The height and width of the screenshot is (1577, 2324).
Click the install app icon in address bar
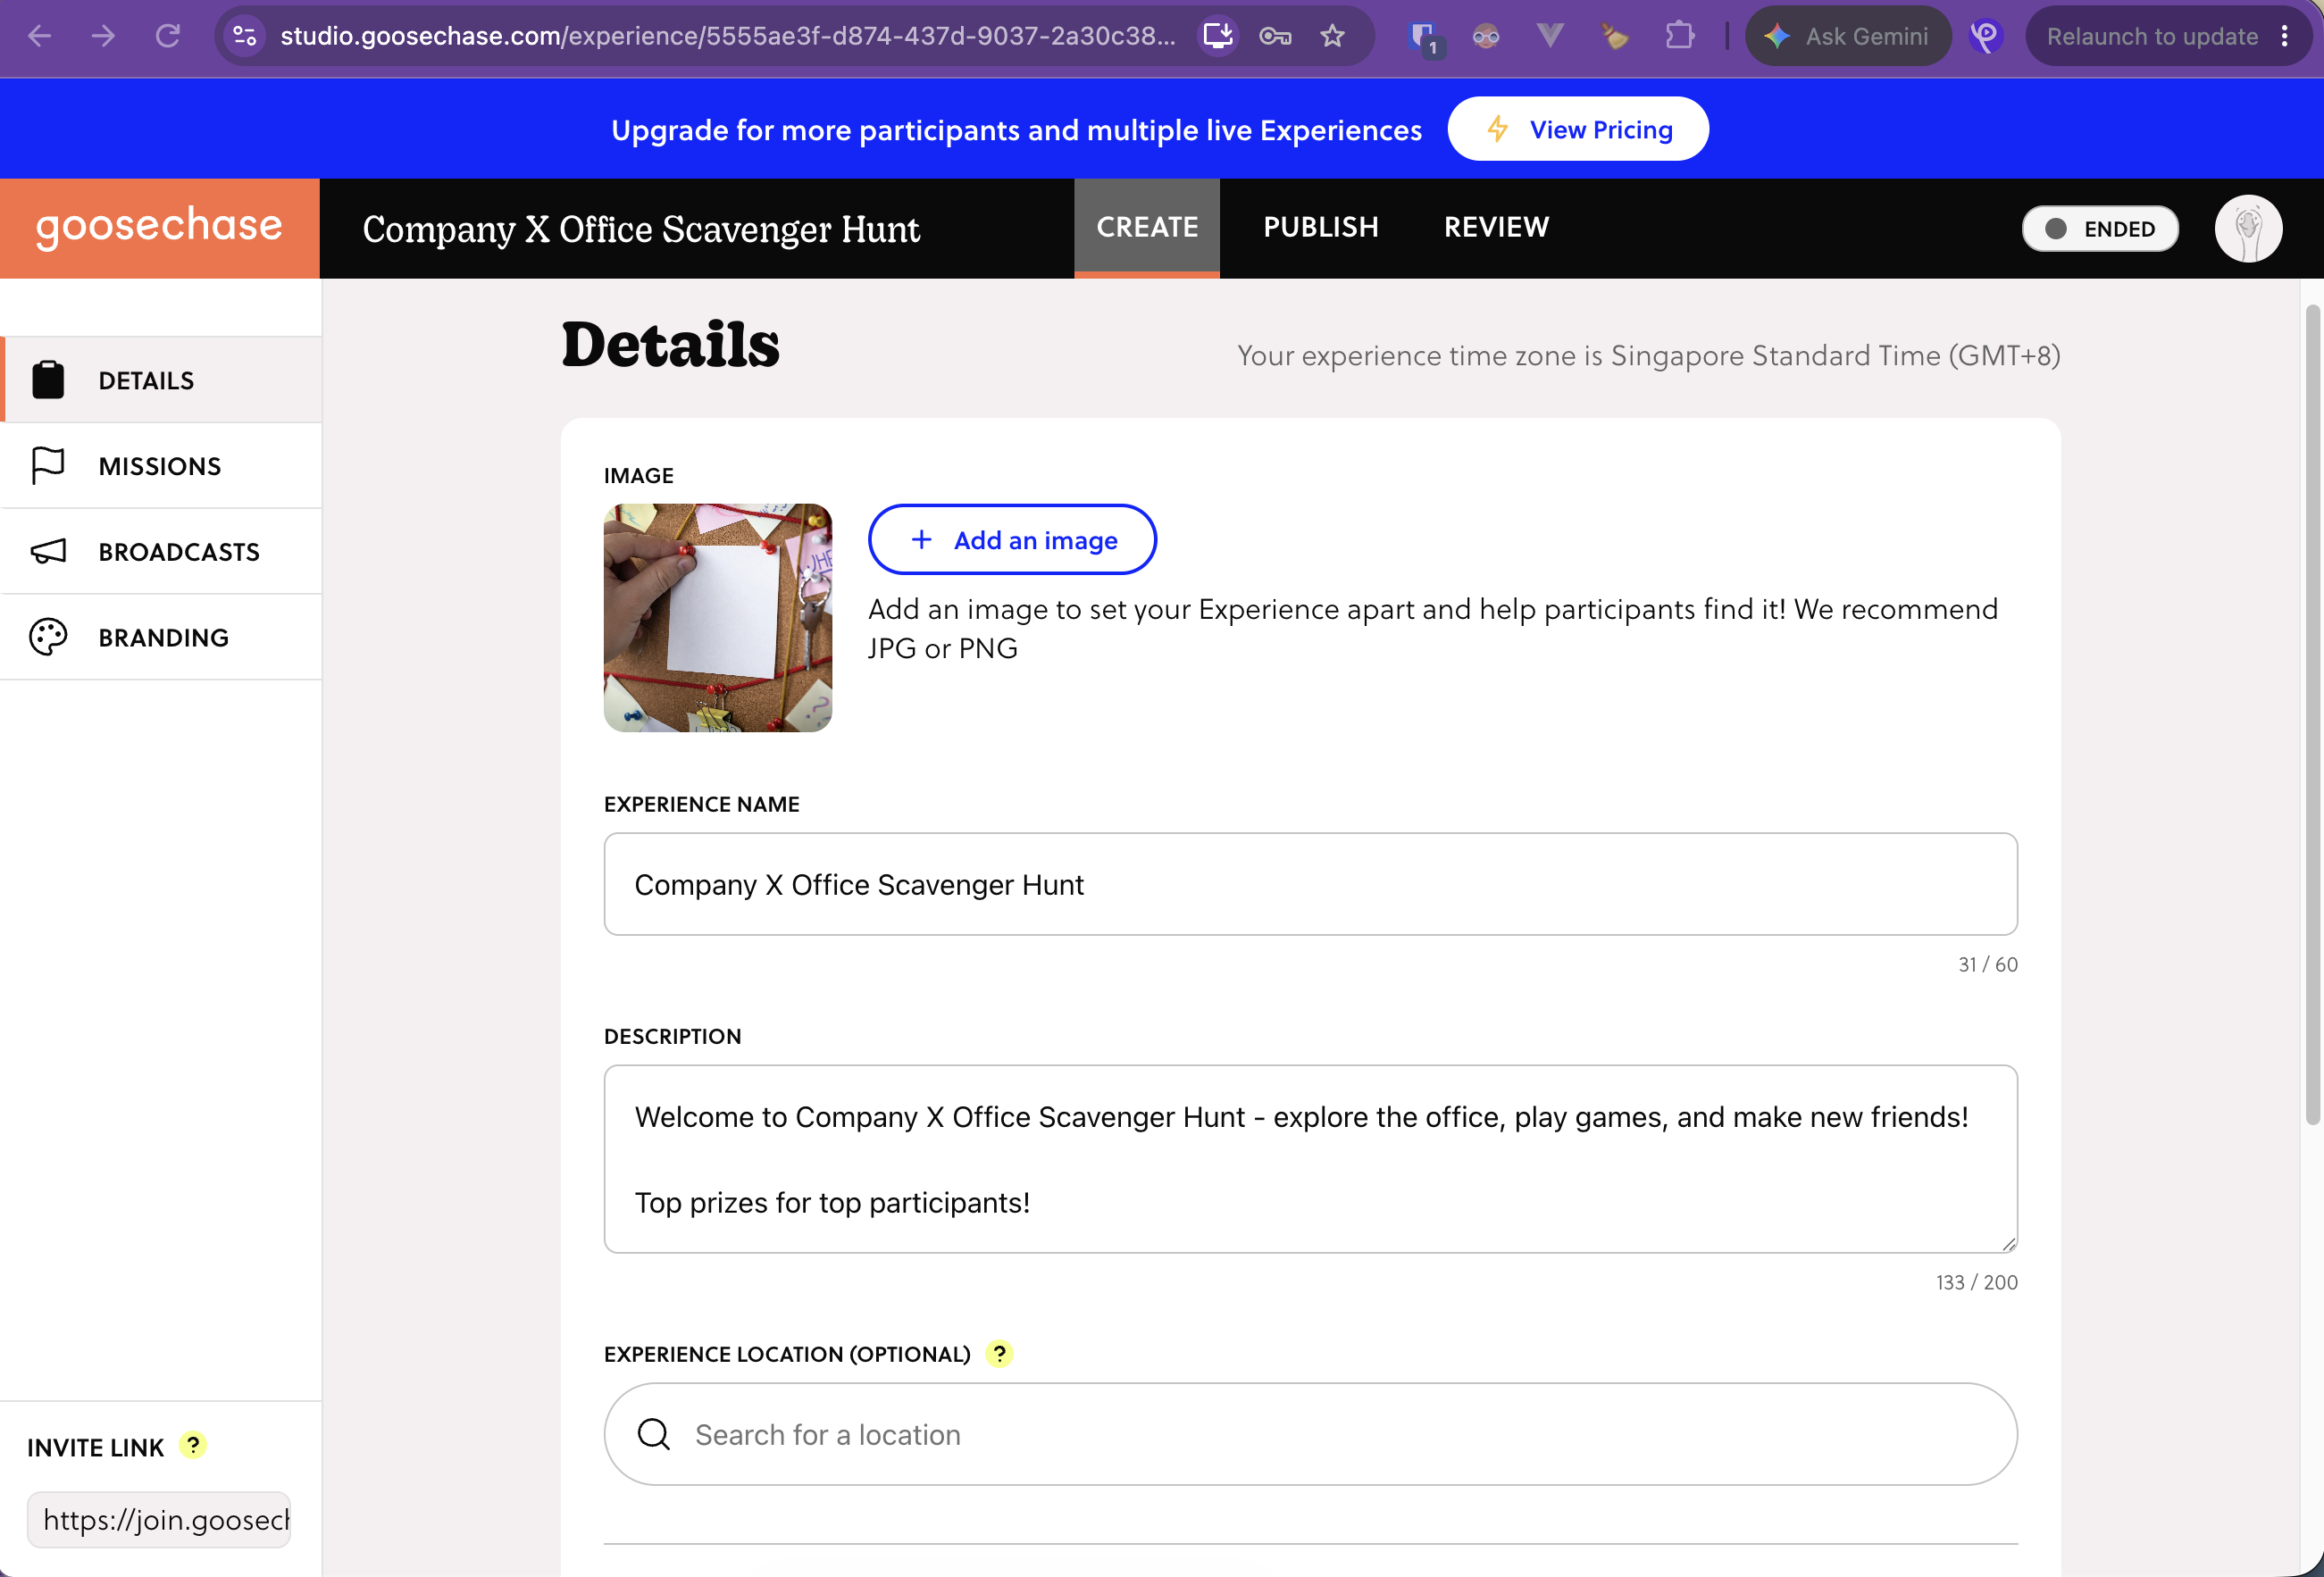point(1217,36)
